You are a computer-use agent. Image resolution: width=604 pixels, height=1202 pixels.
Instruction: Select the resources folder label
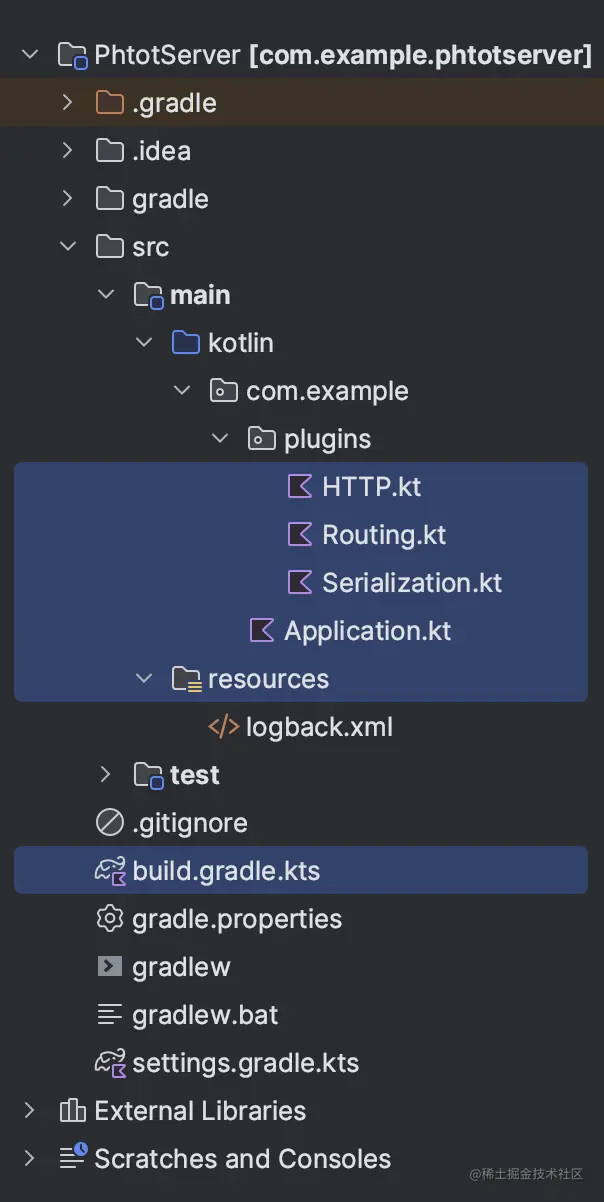coord(268,679)
